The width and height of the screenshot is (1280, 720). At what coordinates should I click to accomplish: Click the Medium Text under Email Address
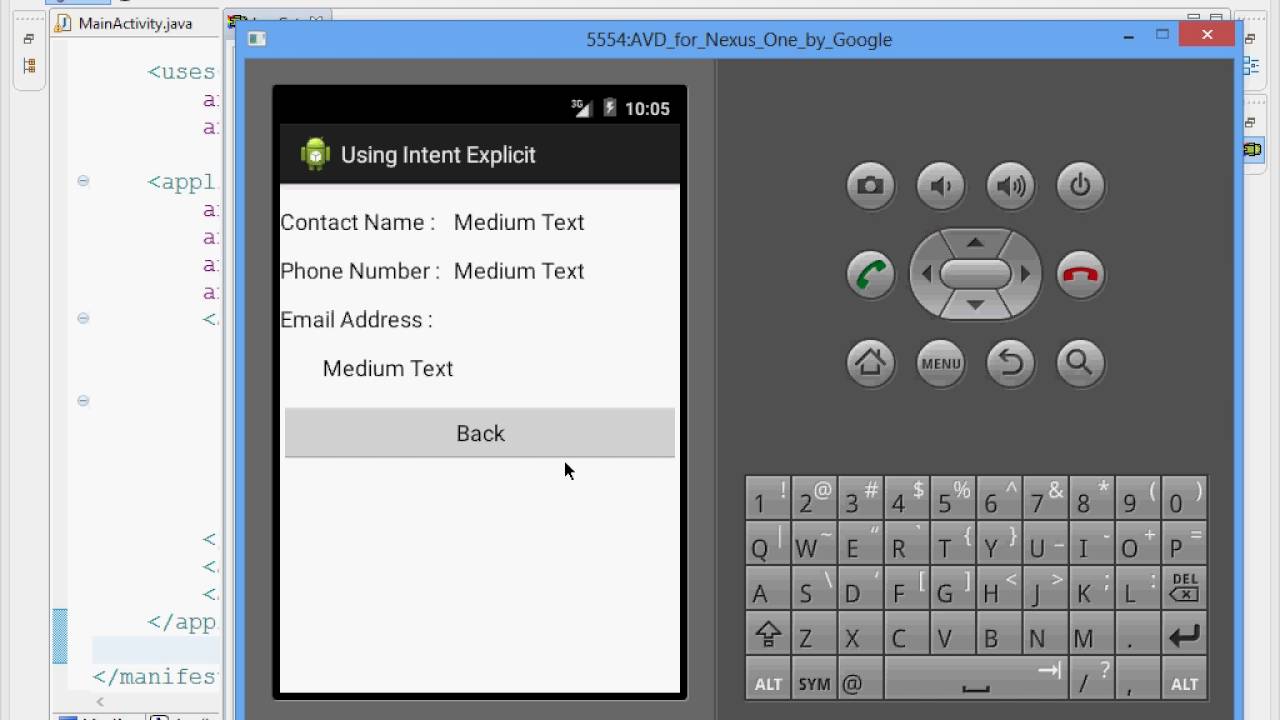click(388, 369)
